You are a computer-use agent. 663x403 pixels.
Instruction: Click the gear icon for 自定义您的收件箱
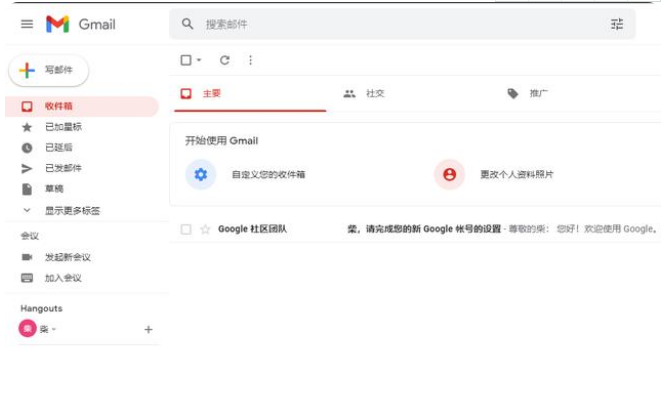pyautogui.click(x=200, y=174)
